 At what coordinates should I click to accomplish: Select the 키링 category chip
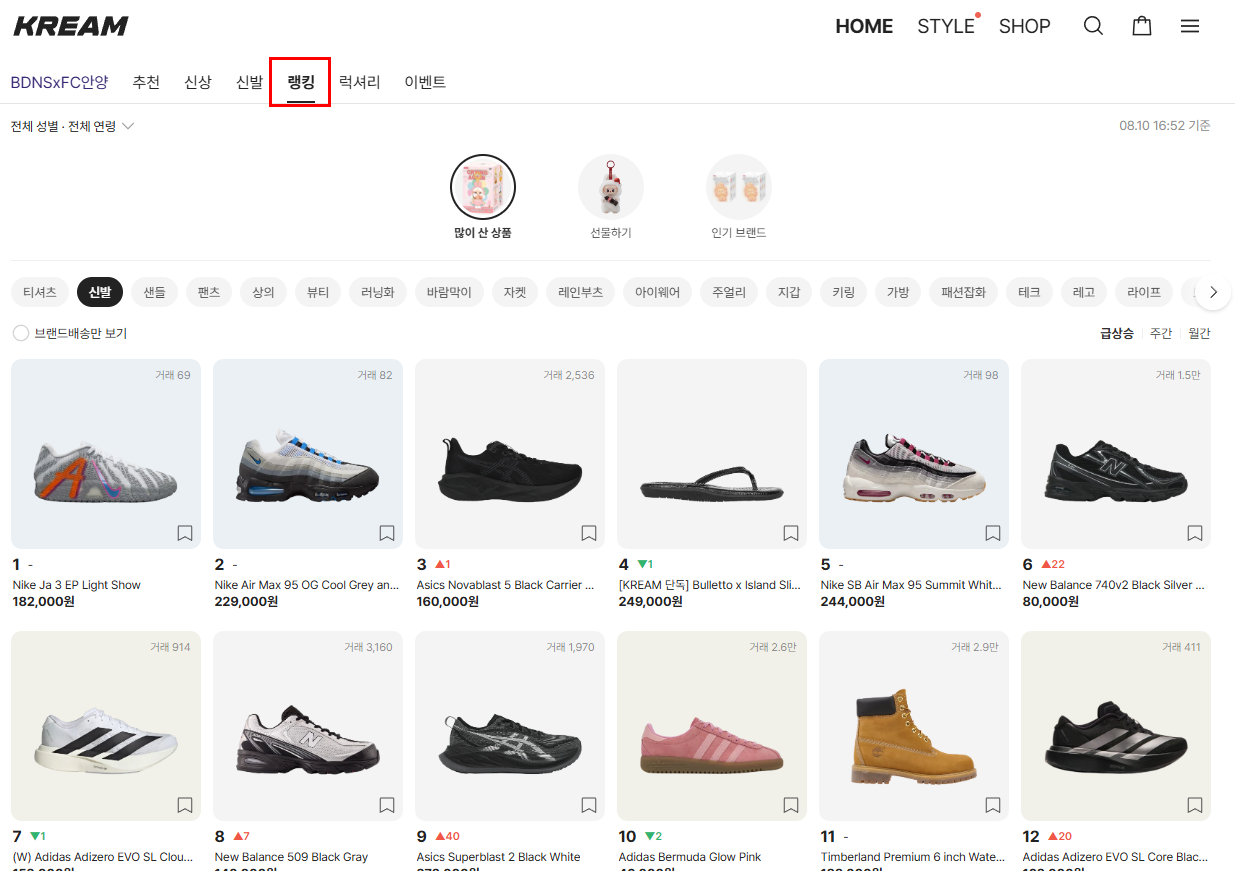click(x=843, y=292)
